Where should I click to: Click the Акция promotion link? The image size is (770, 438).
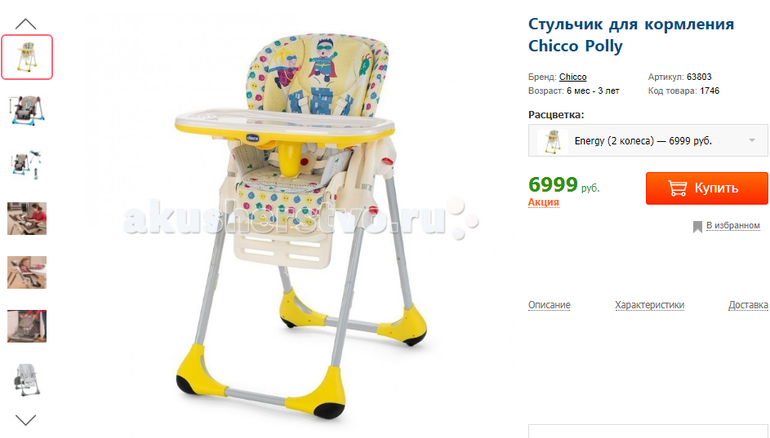click(x=544, y=202)
